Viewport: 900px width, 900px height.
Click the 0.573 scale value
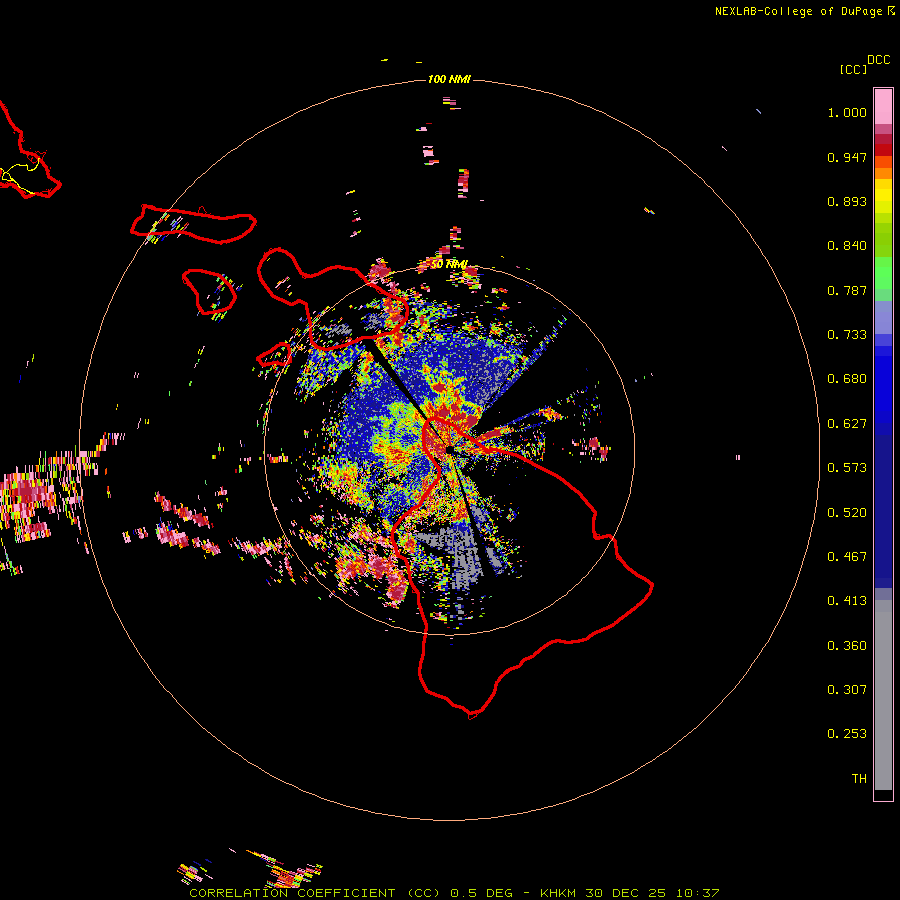tap(847, 468)
